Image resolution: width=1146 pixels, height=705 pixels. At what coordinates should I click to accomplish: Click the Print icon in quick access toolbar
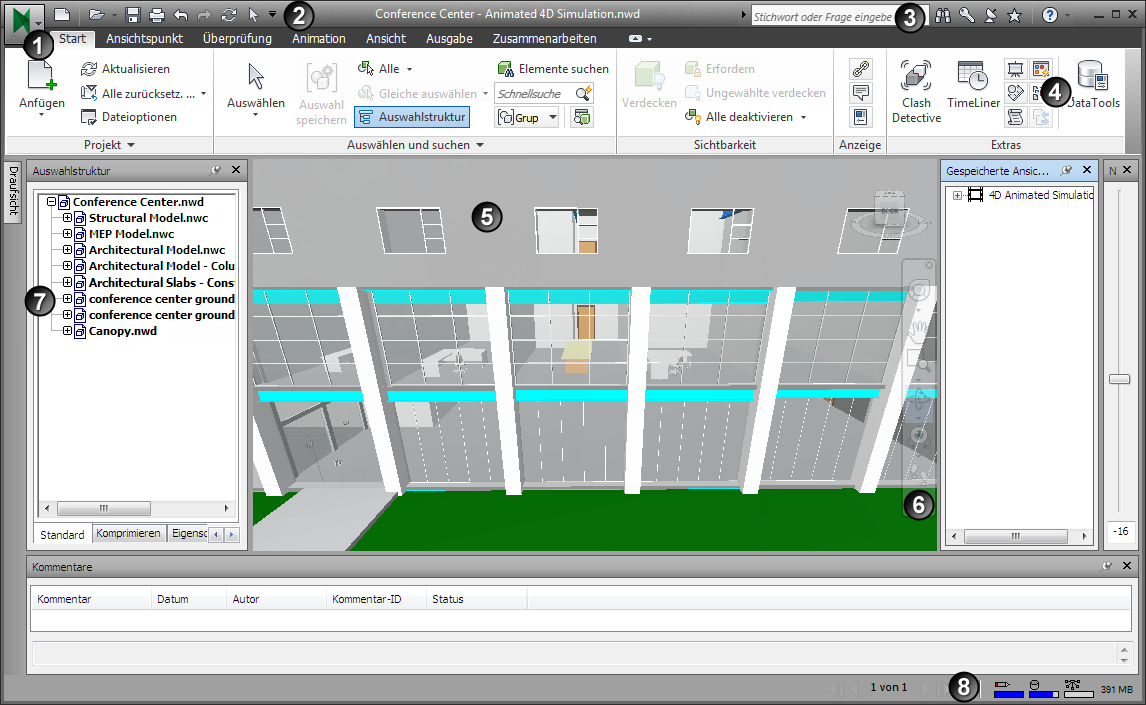(156, 15)
